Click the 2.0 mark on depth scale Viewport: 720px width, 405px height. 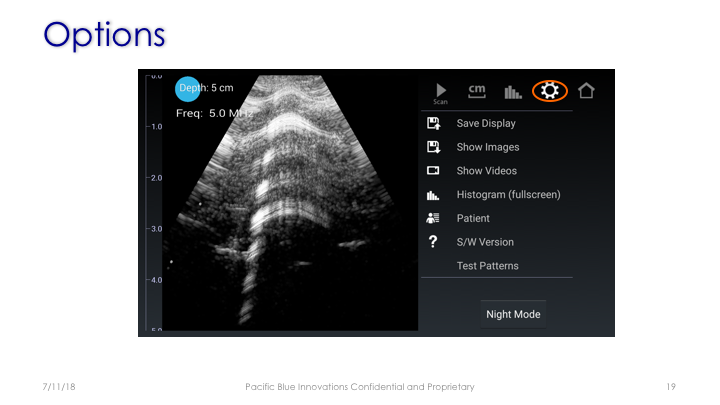[x=156, y=178]
